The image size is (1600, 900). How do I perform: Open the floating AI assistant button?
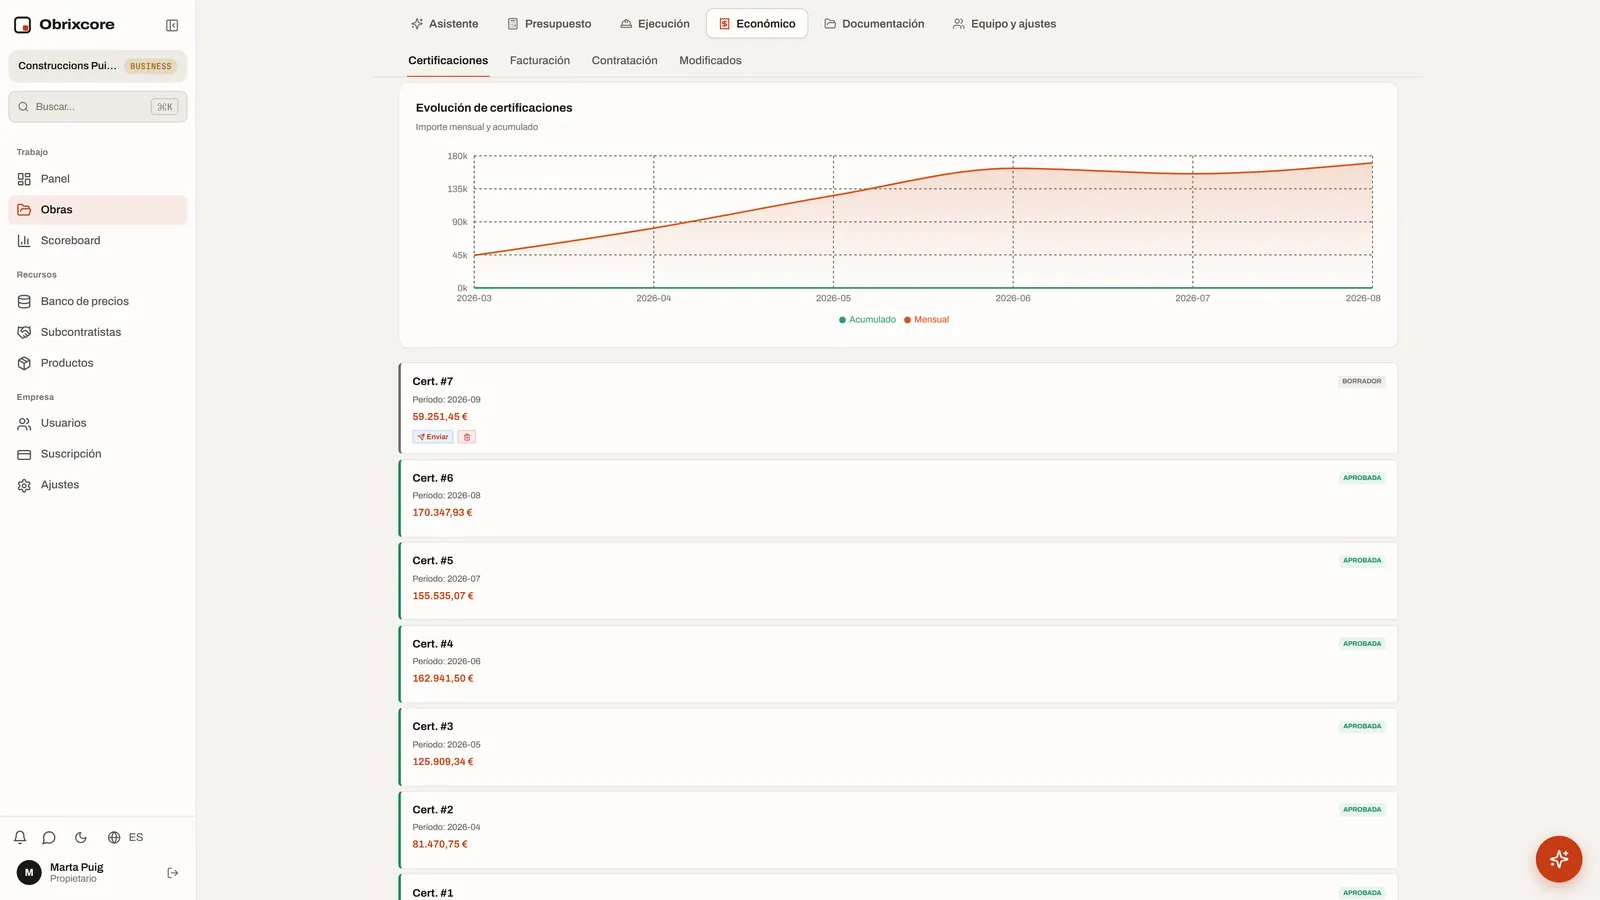1559,859
